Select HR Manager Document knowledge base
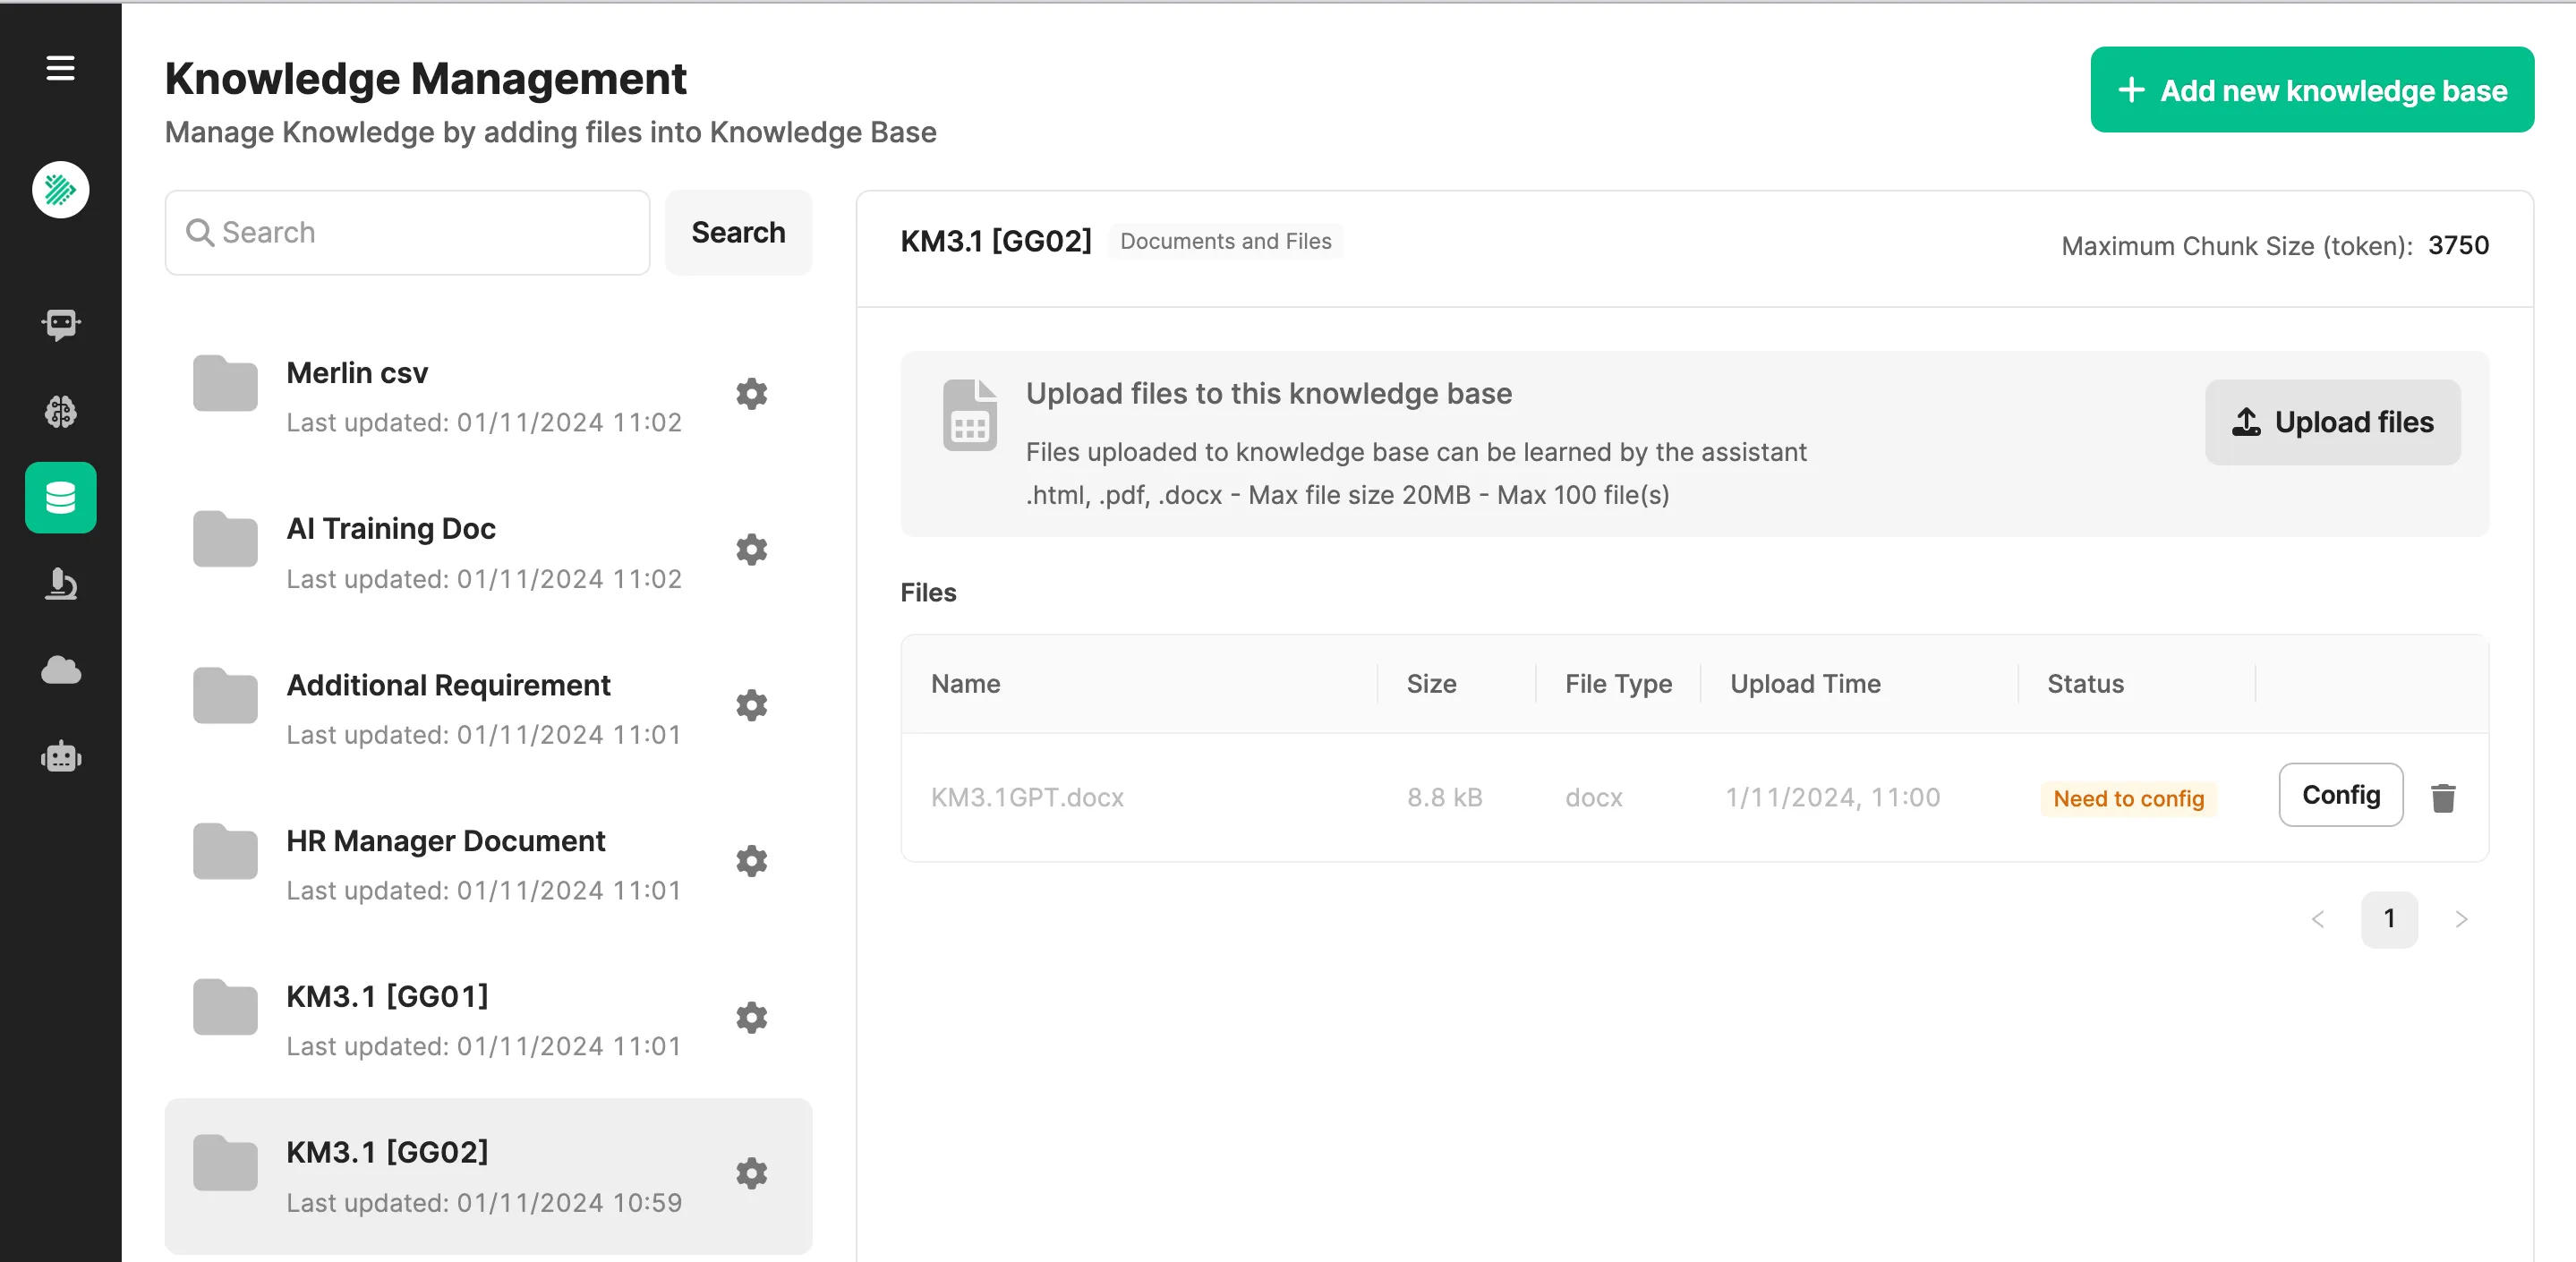Viewport: 2576px width, 1262px height. coord(488,865)
